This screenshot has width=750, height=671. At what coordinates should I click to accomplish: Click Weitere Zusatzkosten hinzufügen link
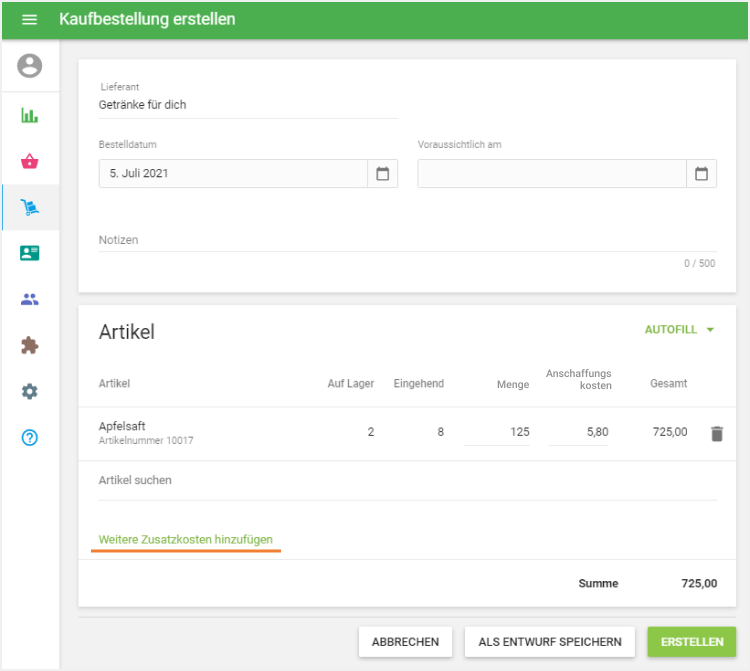185,540
